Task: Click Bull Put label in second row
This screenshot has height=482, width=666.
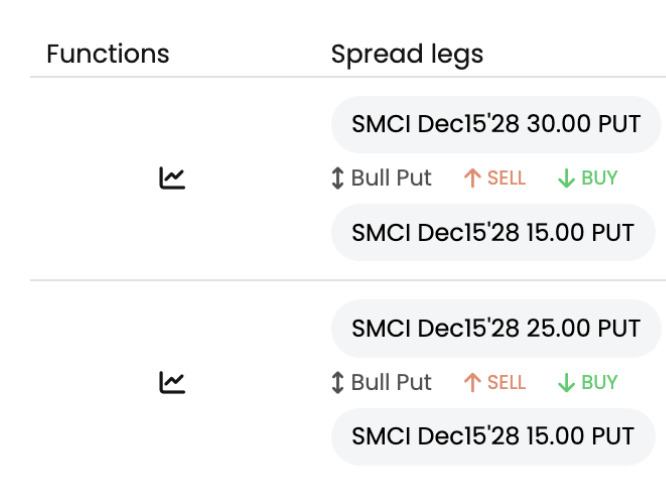Action: click(x=391, y=382)
